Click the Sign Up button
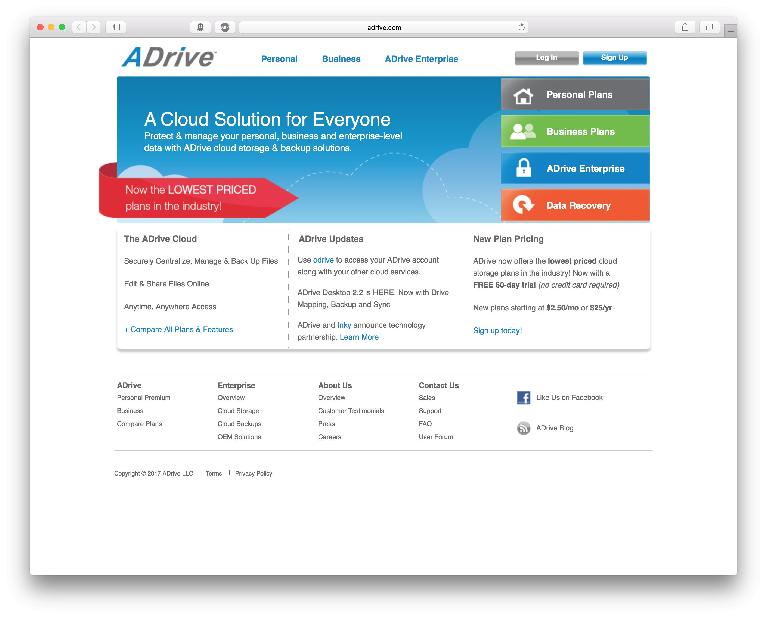The height and width of the screenshot is (619, 768). click(615, 58)
